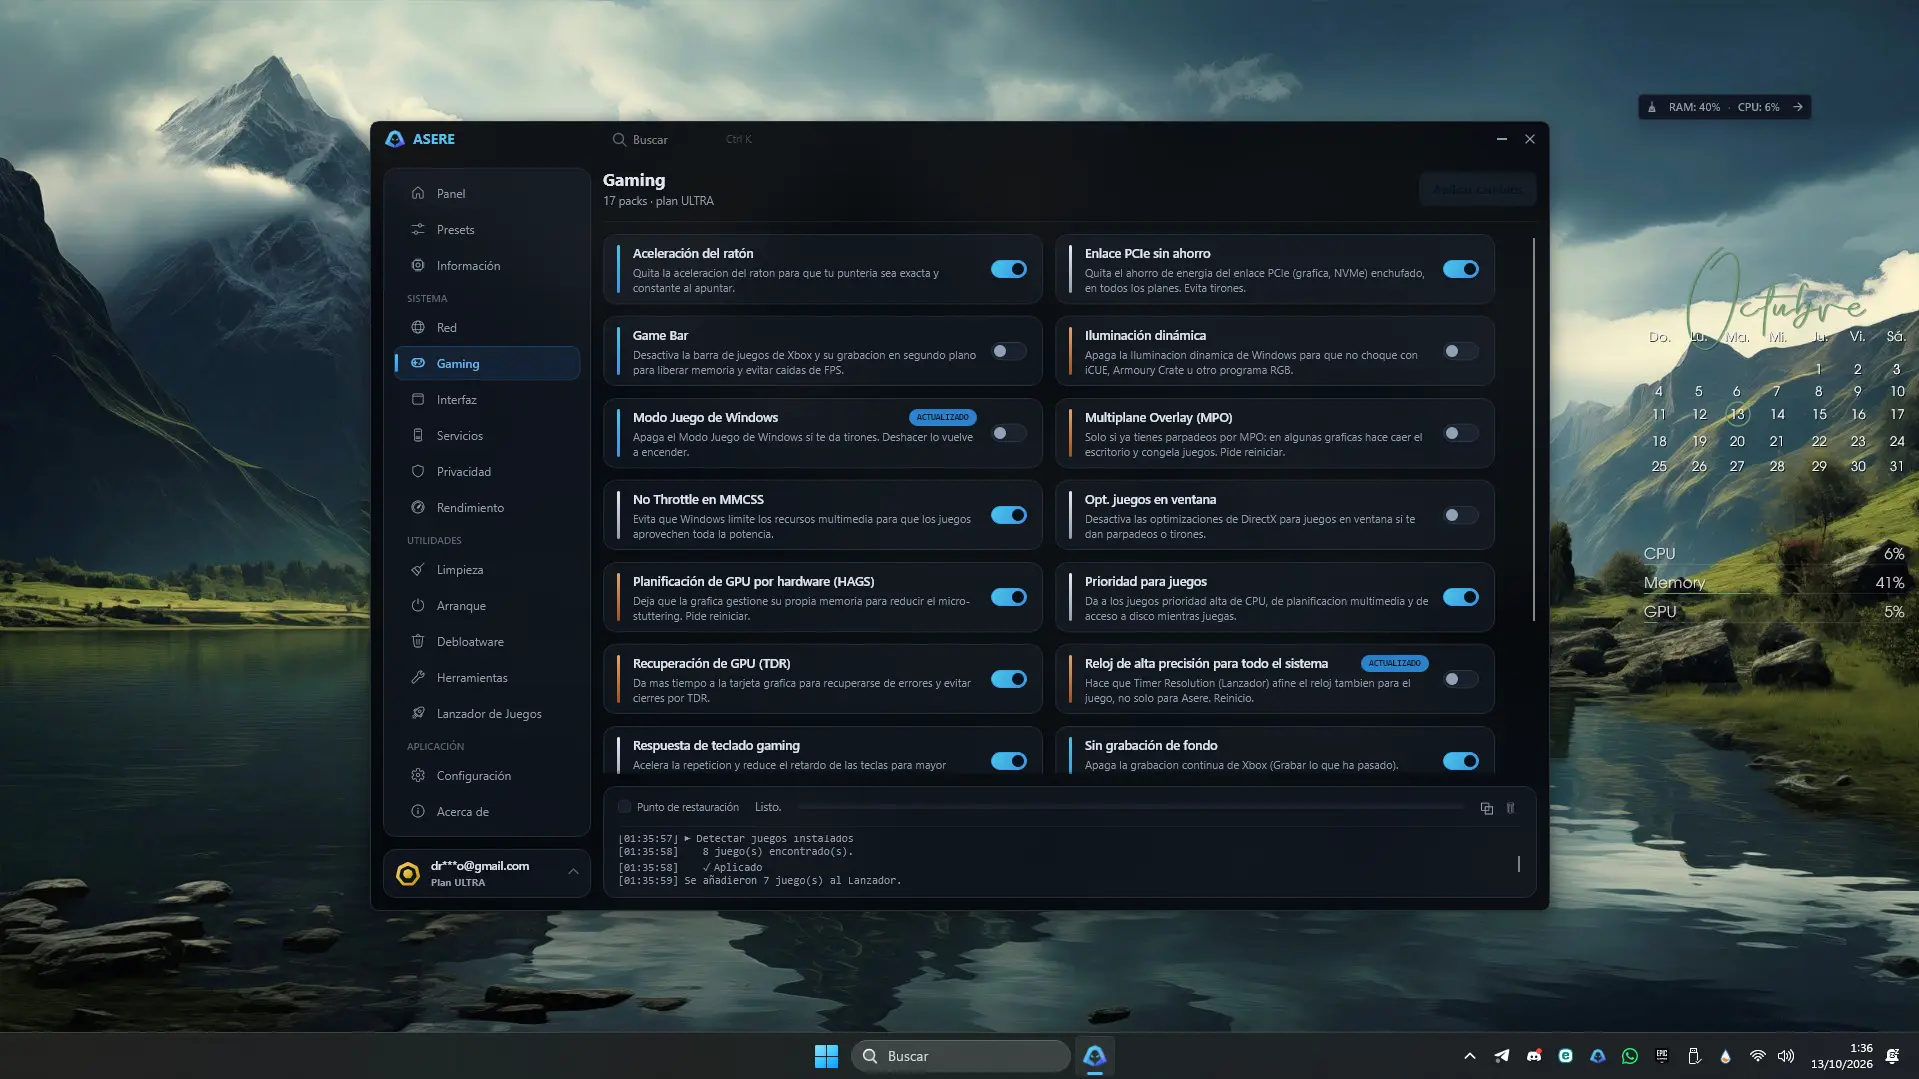Disable the Prioridad para juegos toggle
This screenshot has height=1079, width=1919.
(x=1461, y=597)
